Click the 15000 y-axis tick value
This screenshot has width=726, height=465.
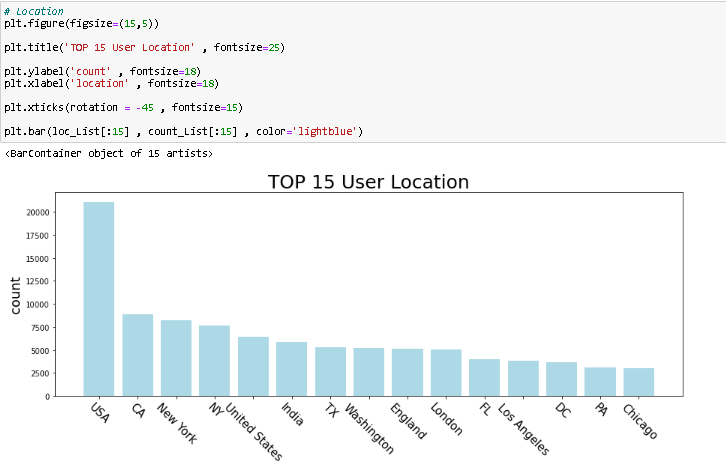(38, 259)
